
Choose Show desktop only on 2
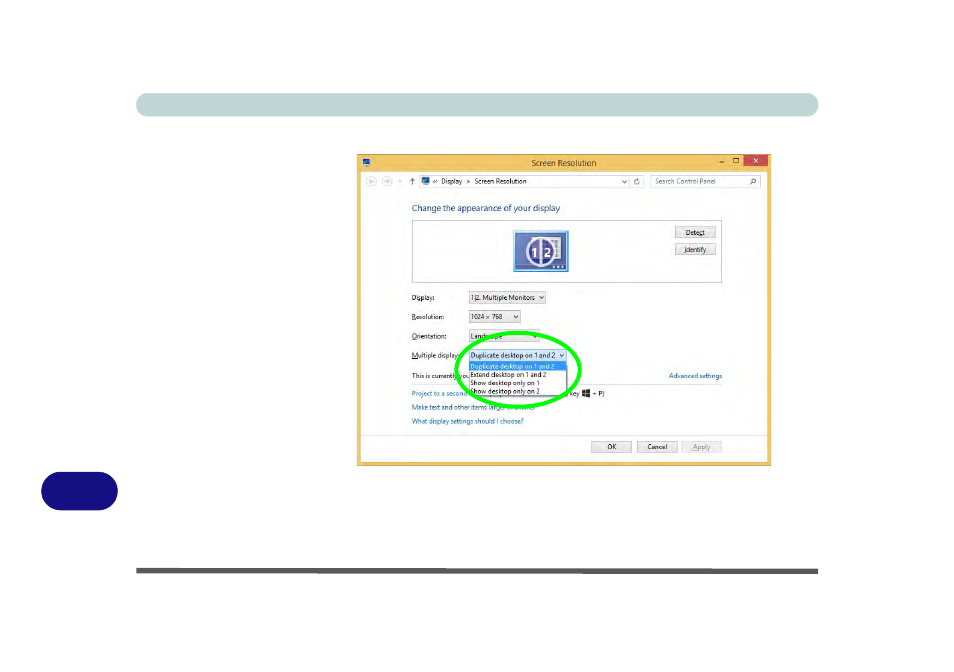point(518,391)
